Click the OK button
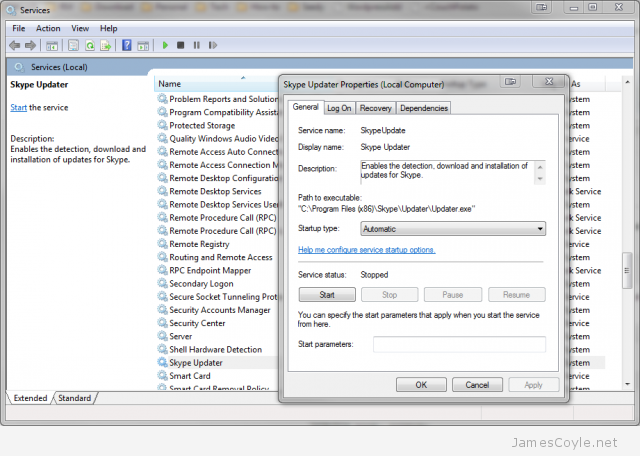The width and height of the screenshot is (640, 456). pos(421,385)
